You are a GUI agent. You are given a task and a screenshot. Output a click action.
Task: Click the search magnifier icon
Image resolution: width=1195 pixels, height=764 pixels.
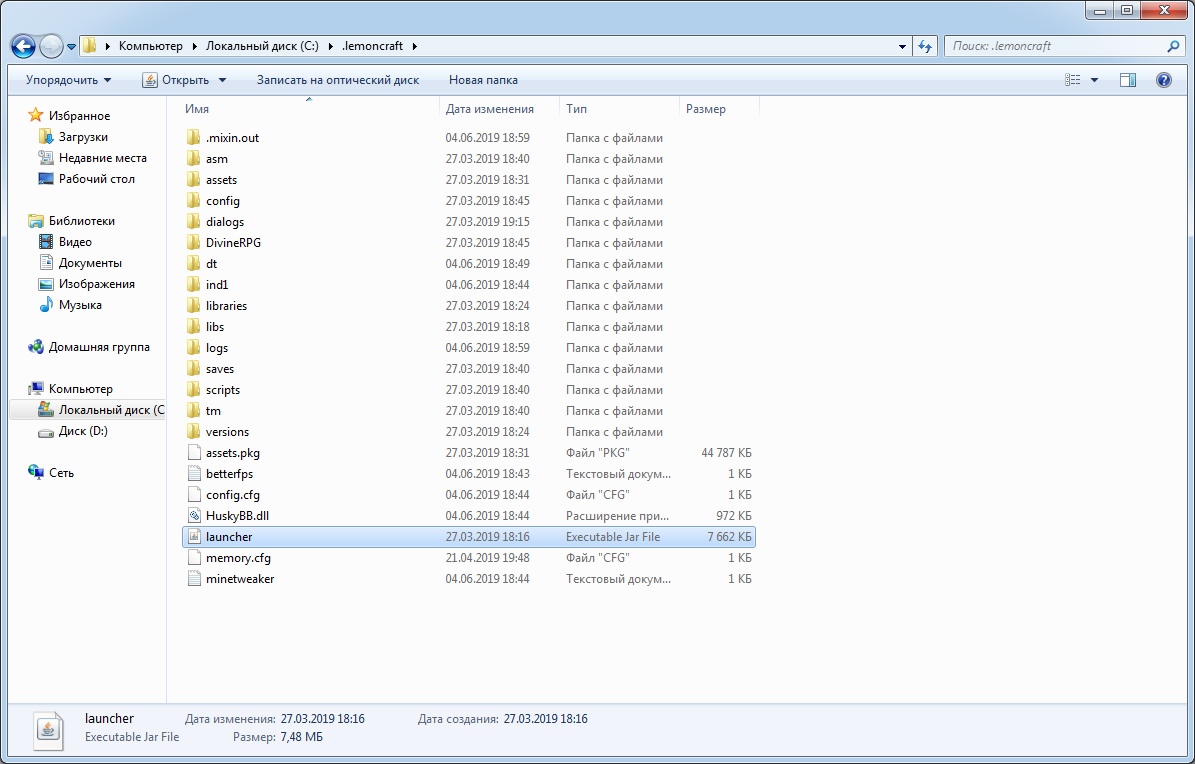point(1174,46)
